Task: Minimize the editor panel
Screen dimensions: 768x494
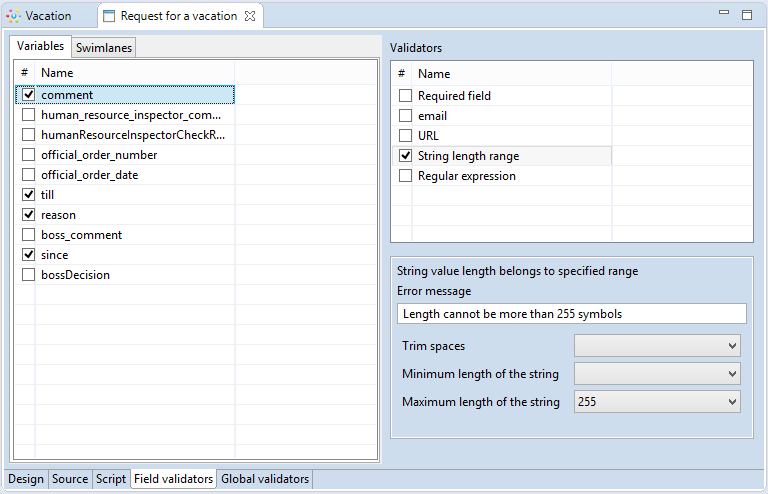Action: pos(724,14)
